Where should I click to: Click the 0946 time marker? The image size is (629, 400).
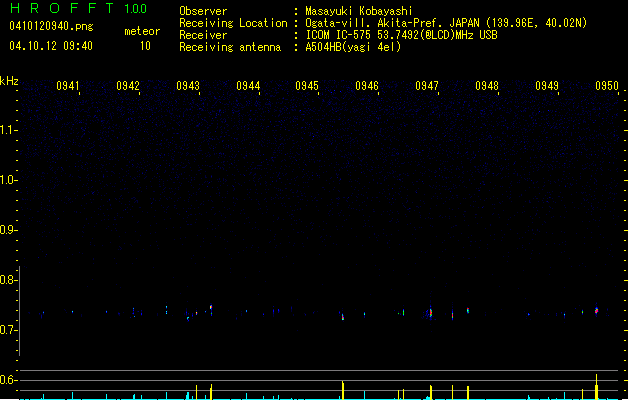[x=367, y=86]
